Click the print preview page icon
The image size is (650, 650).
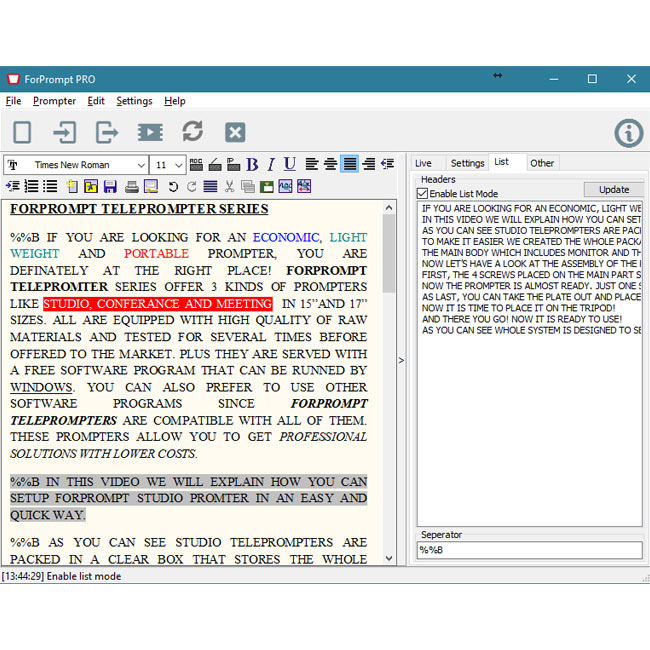click(151, 187)
